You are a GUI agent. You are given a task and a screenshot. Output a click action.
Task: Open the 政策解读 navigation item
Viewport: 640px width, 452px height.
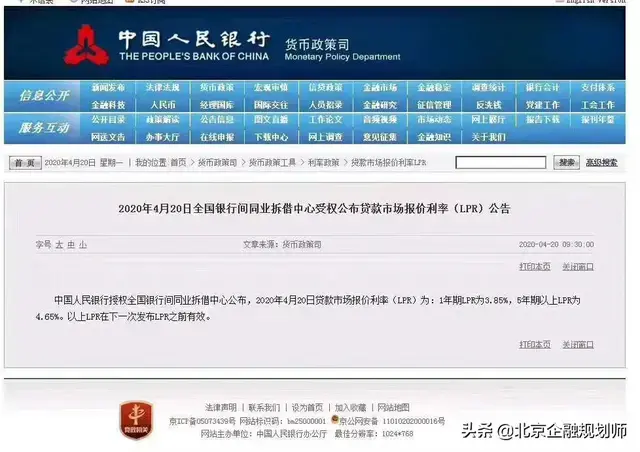162,120
